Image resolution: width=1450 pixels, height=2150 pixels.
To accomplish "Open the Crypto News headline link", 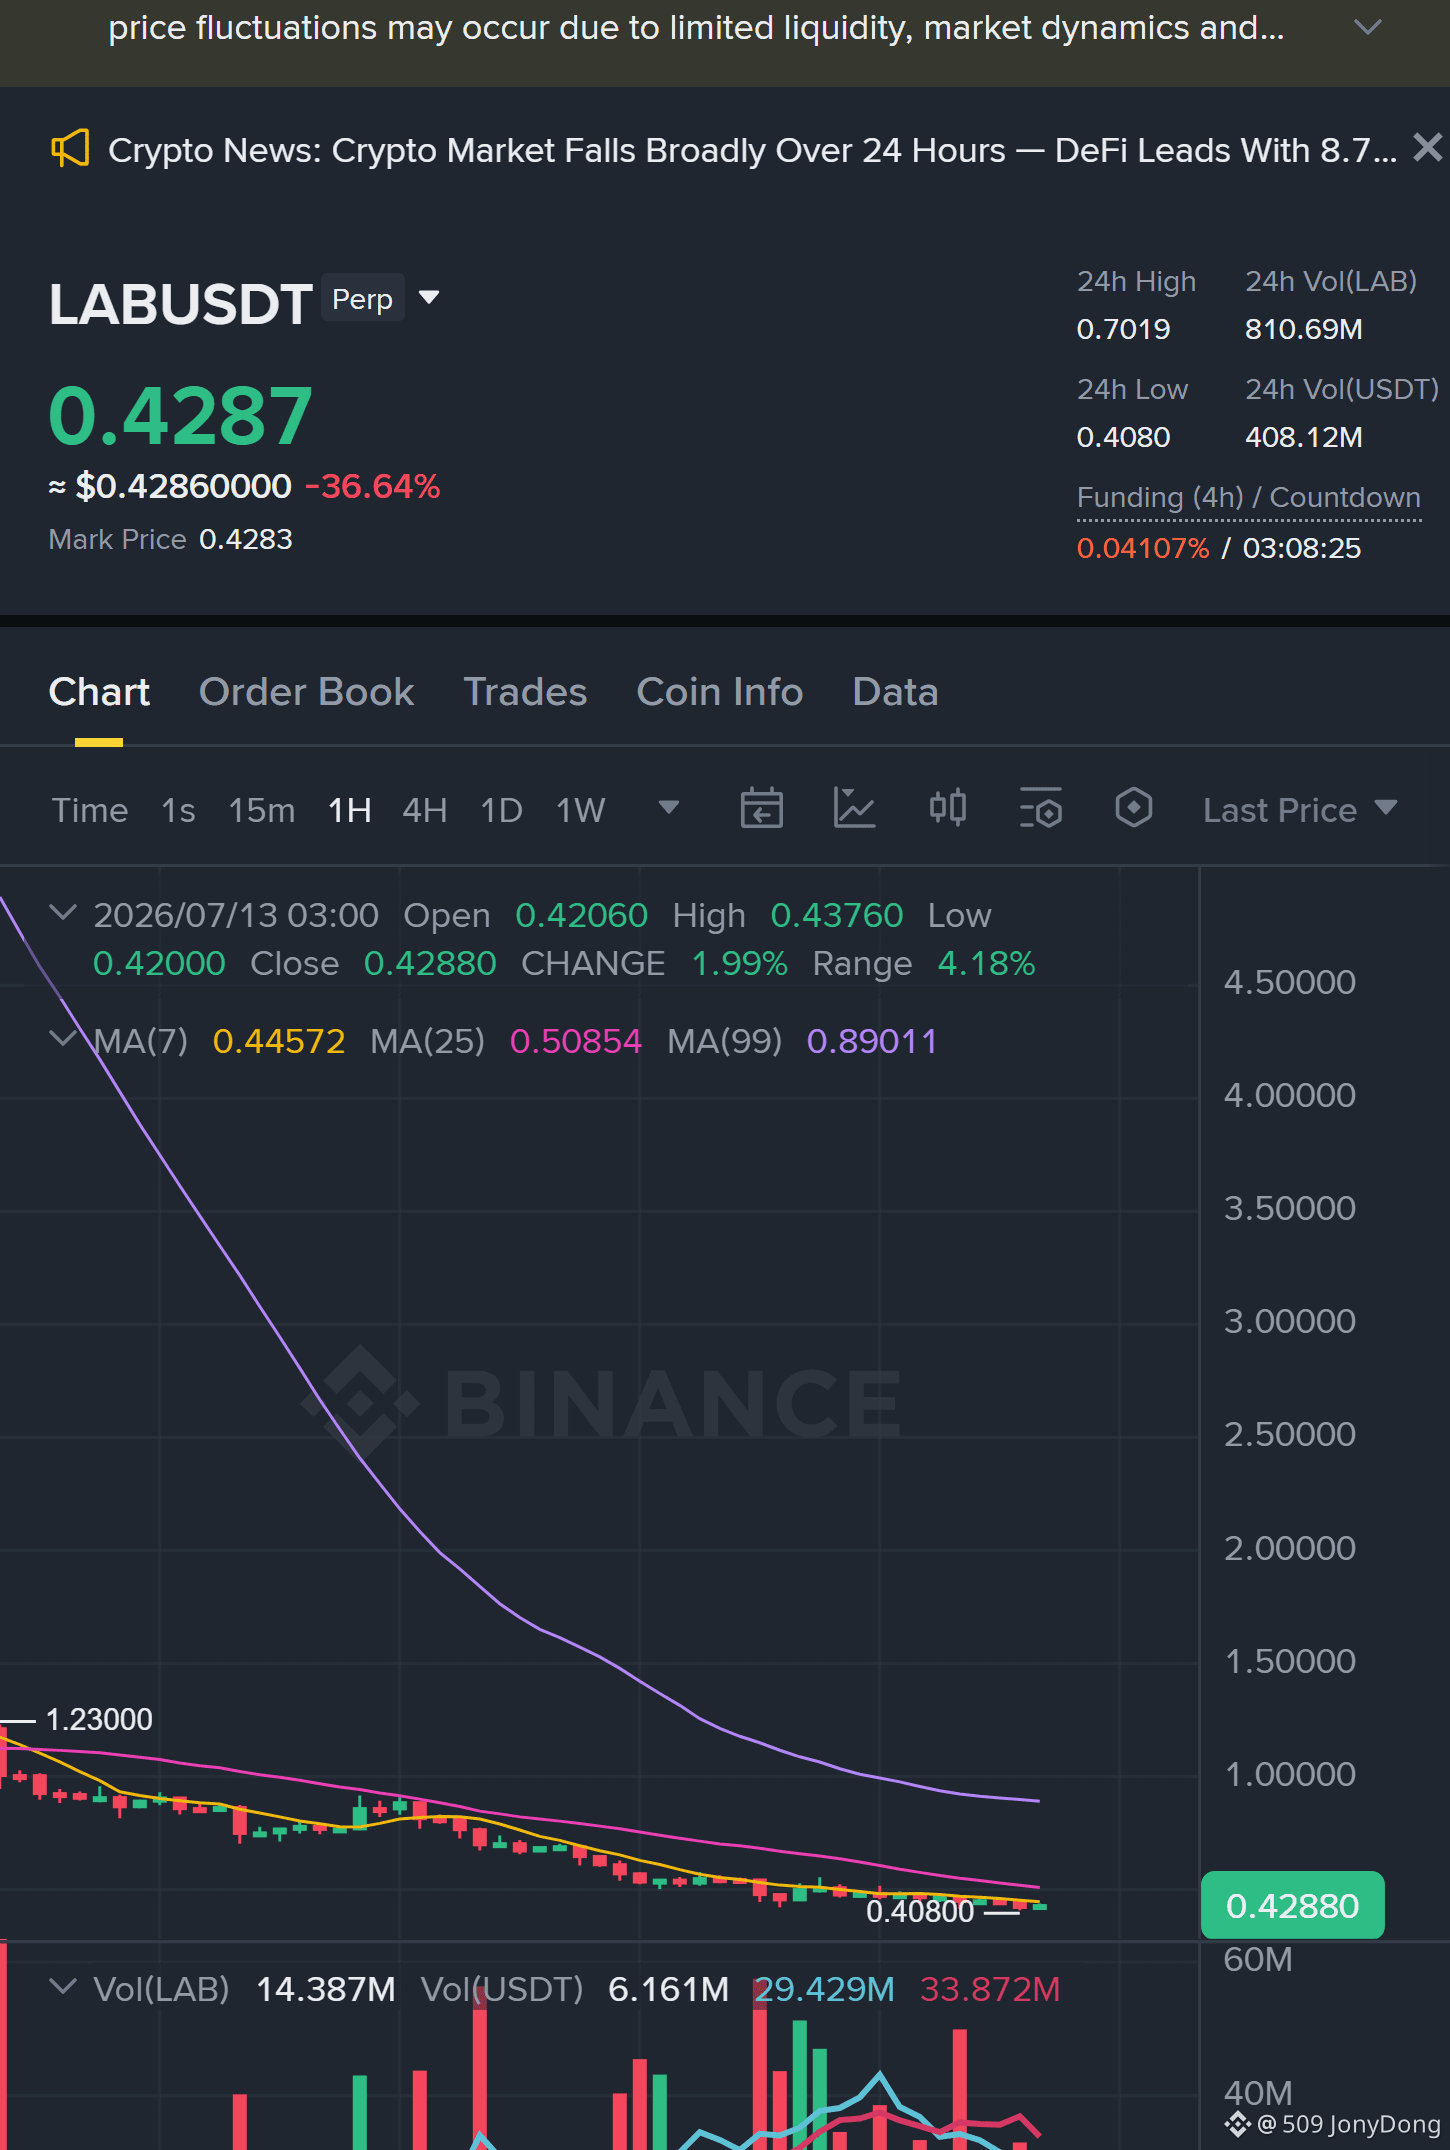I will 752,150.
